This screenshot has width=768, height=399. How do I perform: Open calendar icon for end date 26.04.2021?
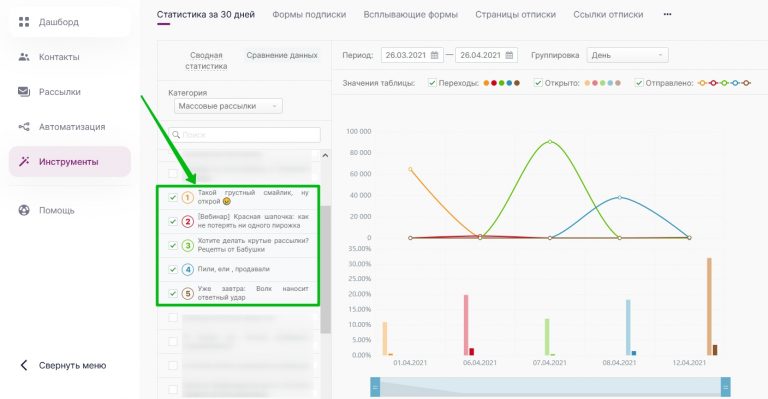coord(509,55)
